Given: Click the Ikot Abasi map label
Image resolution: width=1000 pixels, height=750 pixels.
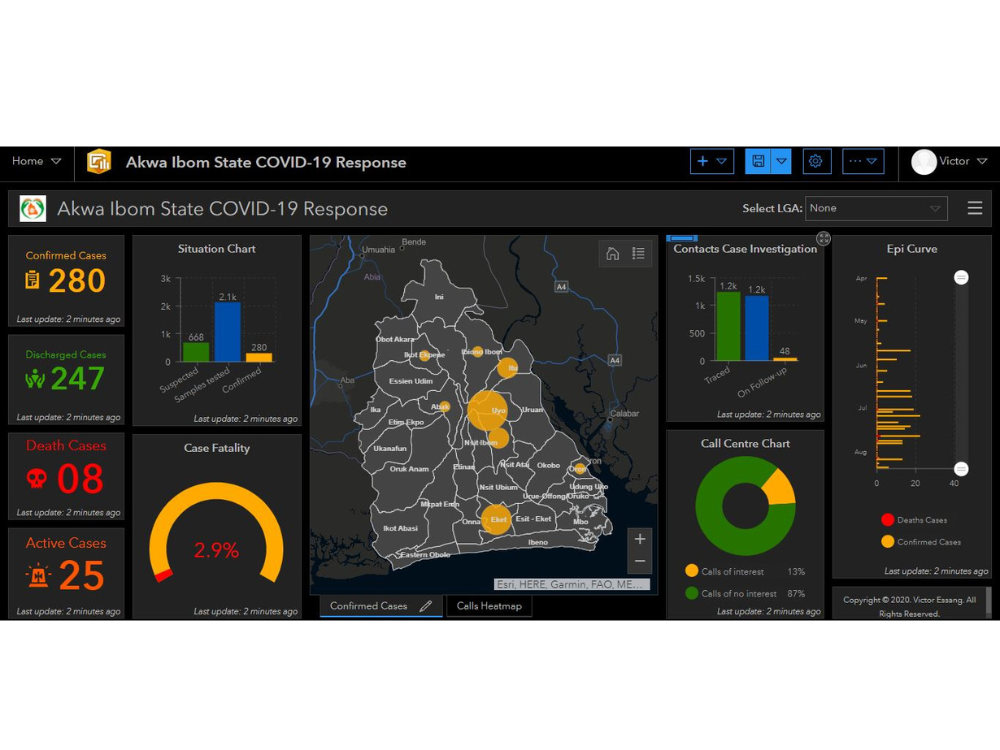Looking at the screenshot, I should point(401,528).
